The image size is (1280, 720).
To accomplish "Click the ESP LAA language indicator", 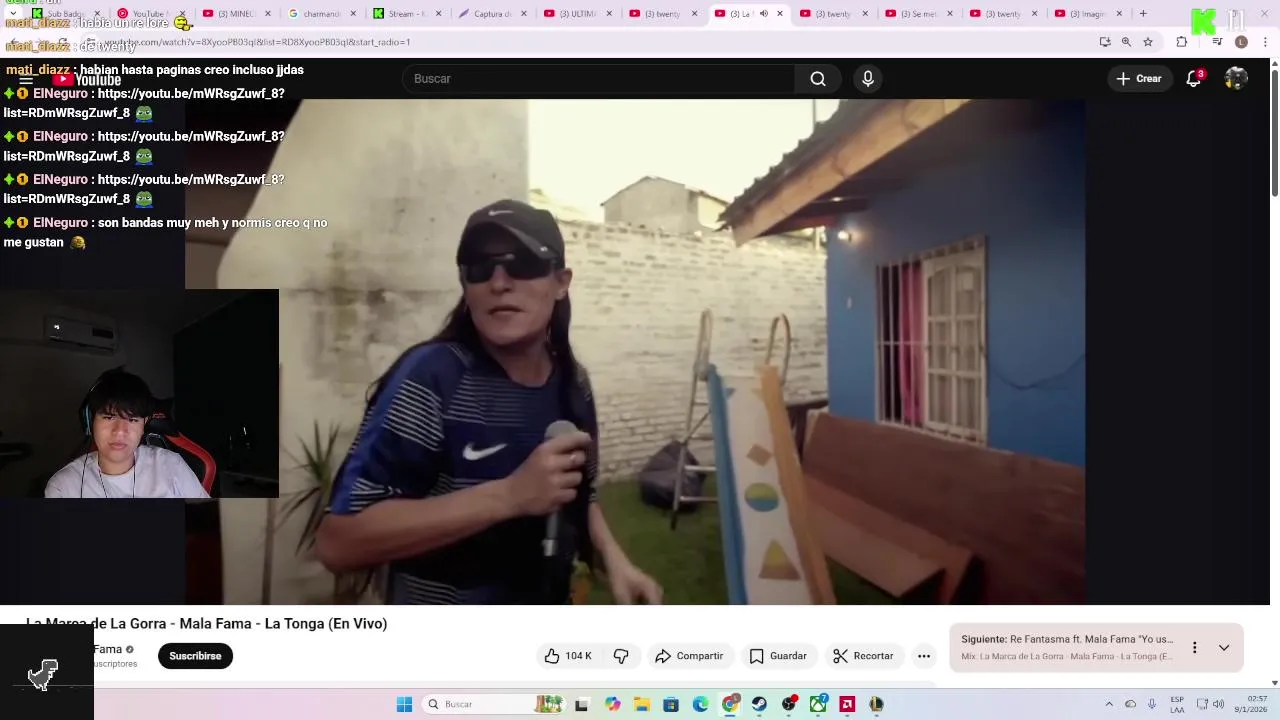I will click(x=1177, y=704).
